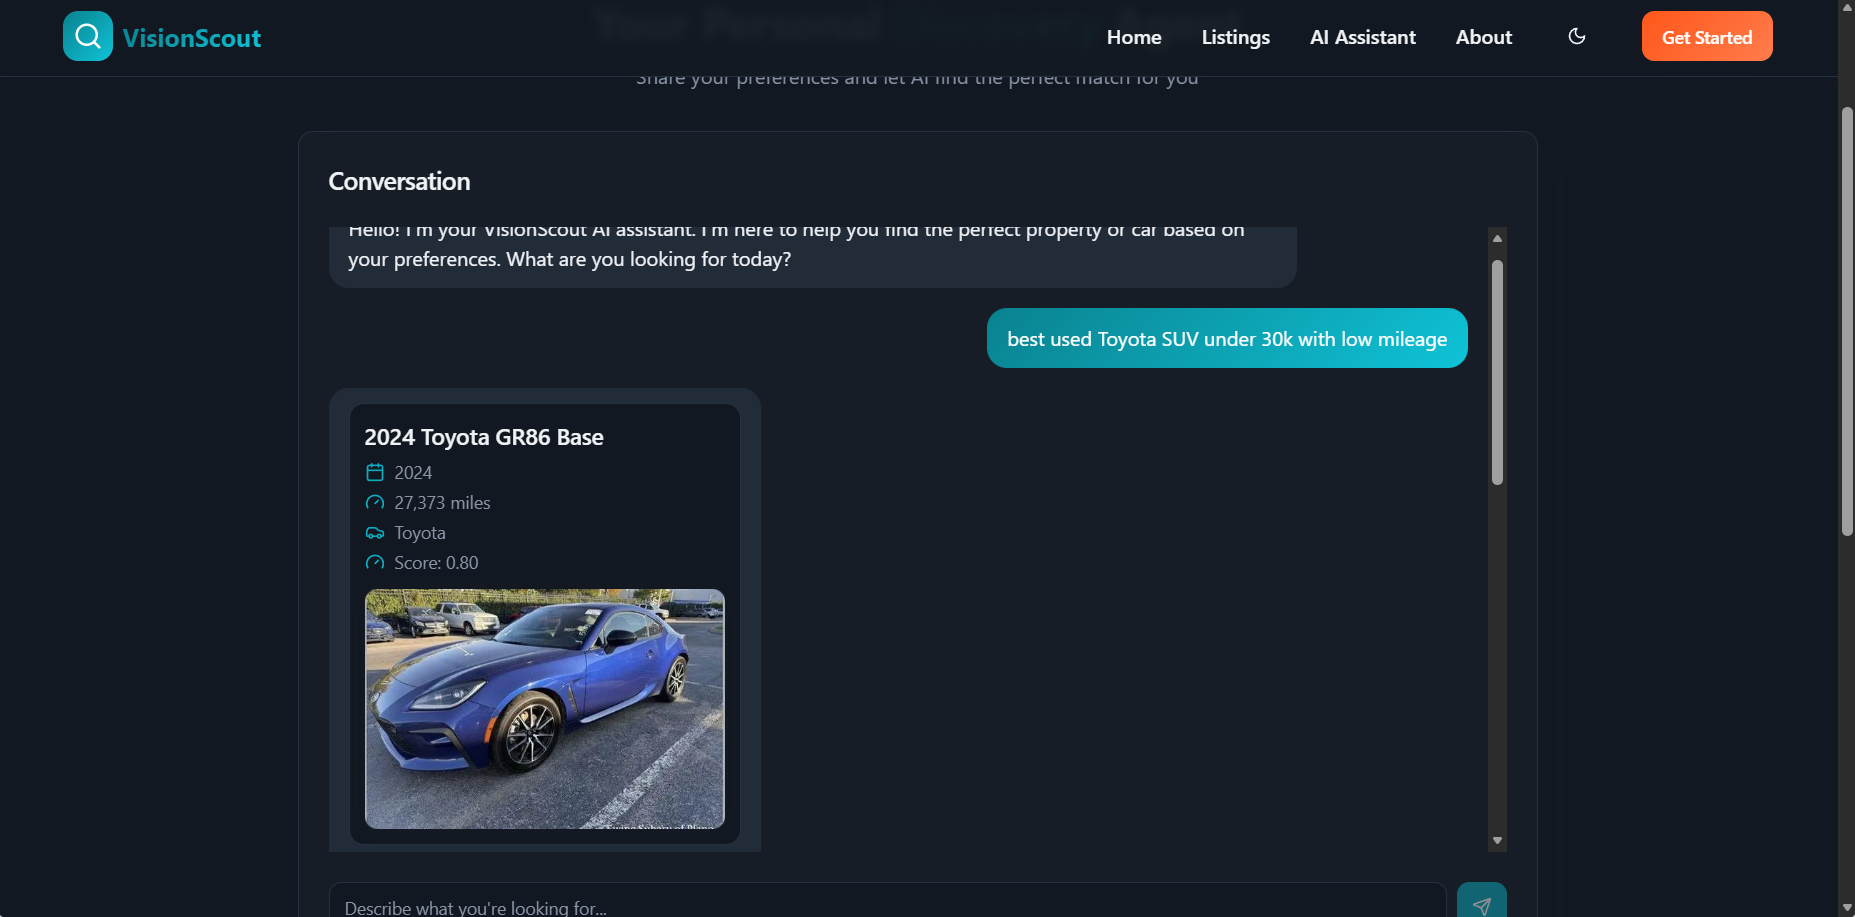Open the VisionScout brand name link

(192, 38)
